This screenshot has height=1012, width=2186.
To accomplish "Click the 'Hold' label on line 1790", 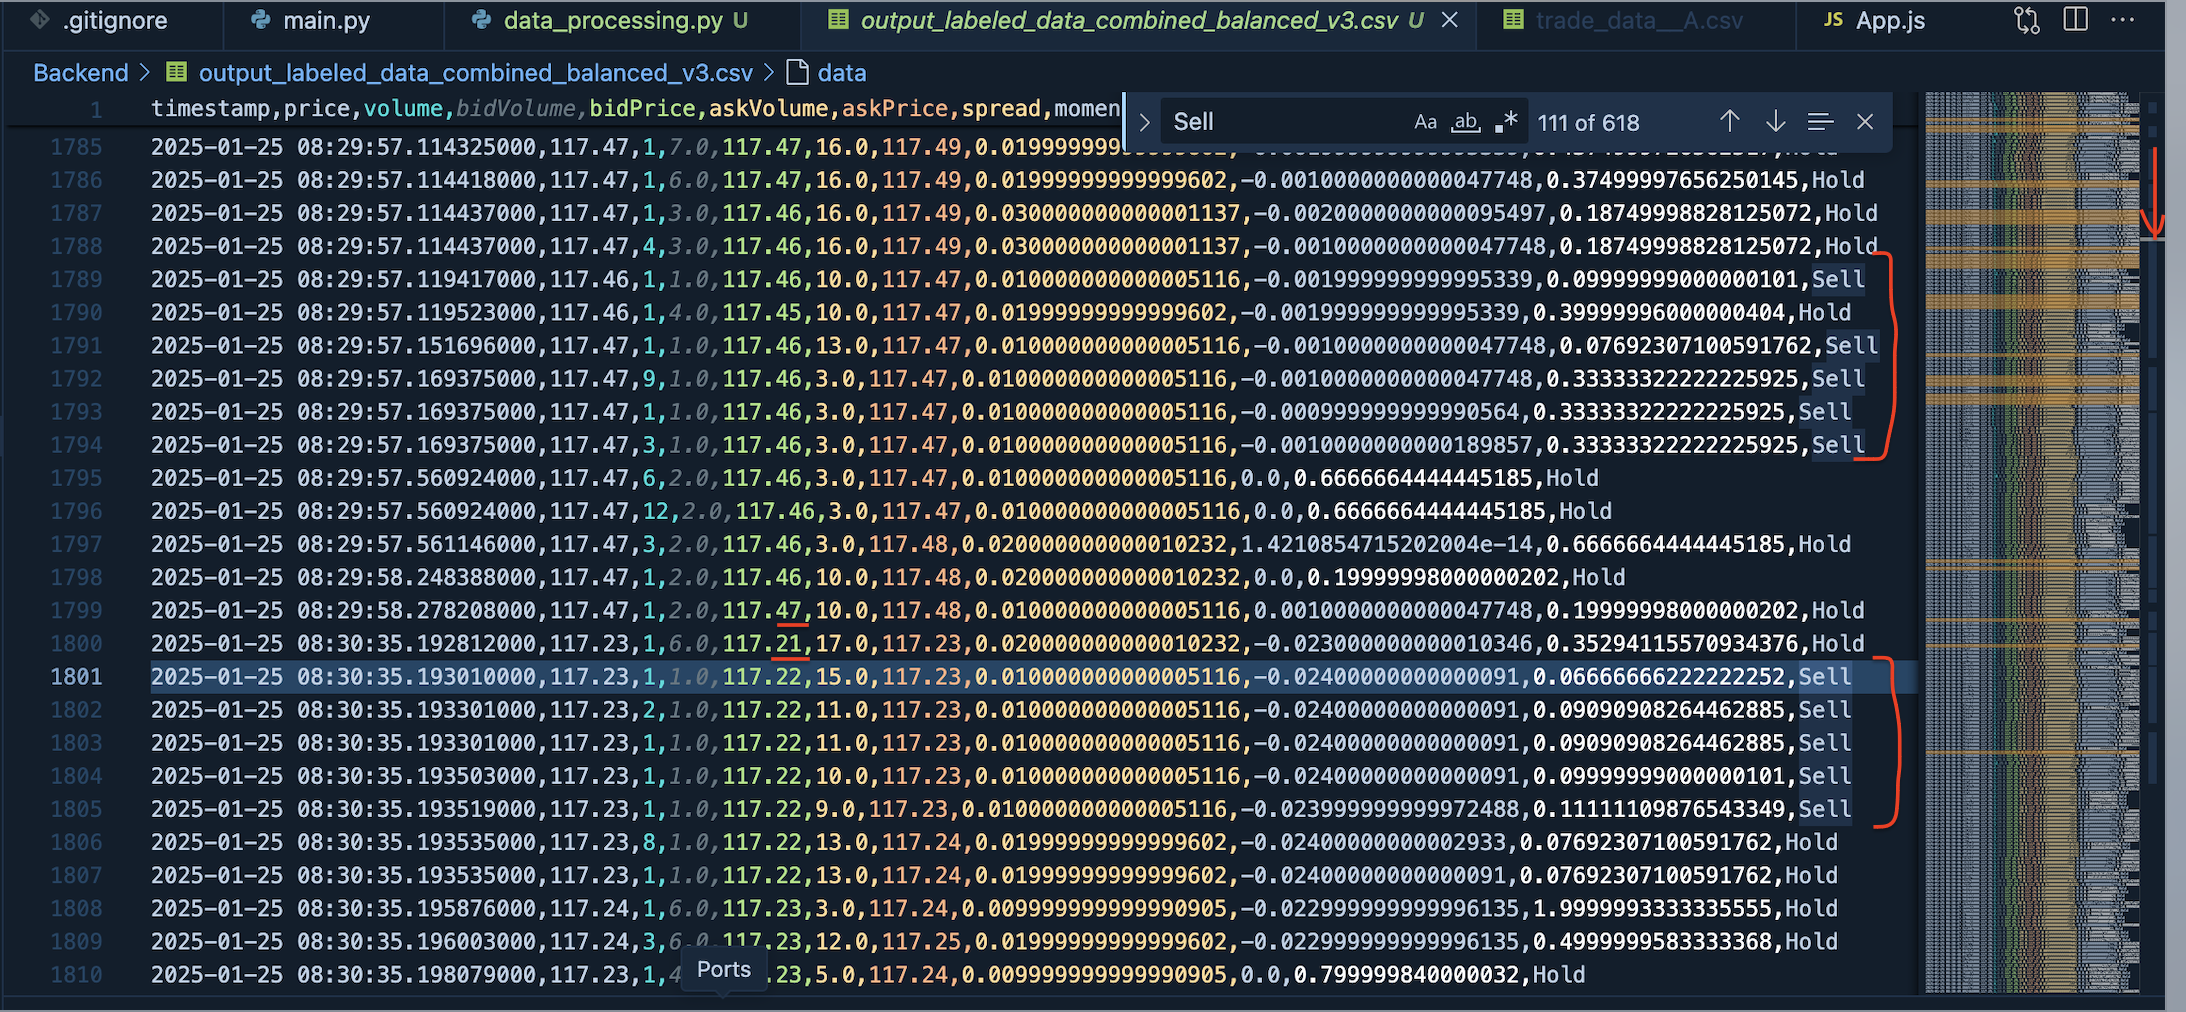I will click(x=1825, y=312).
